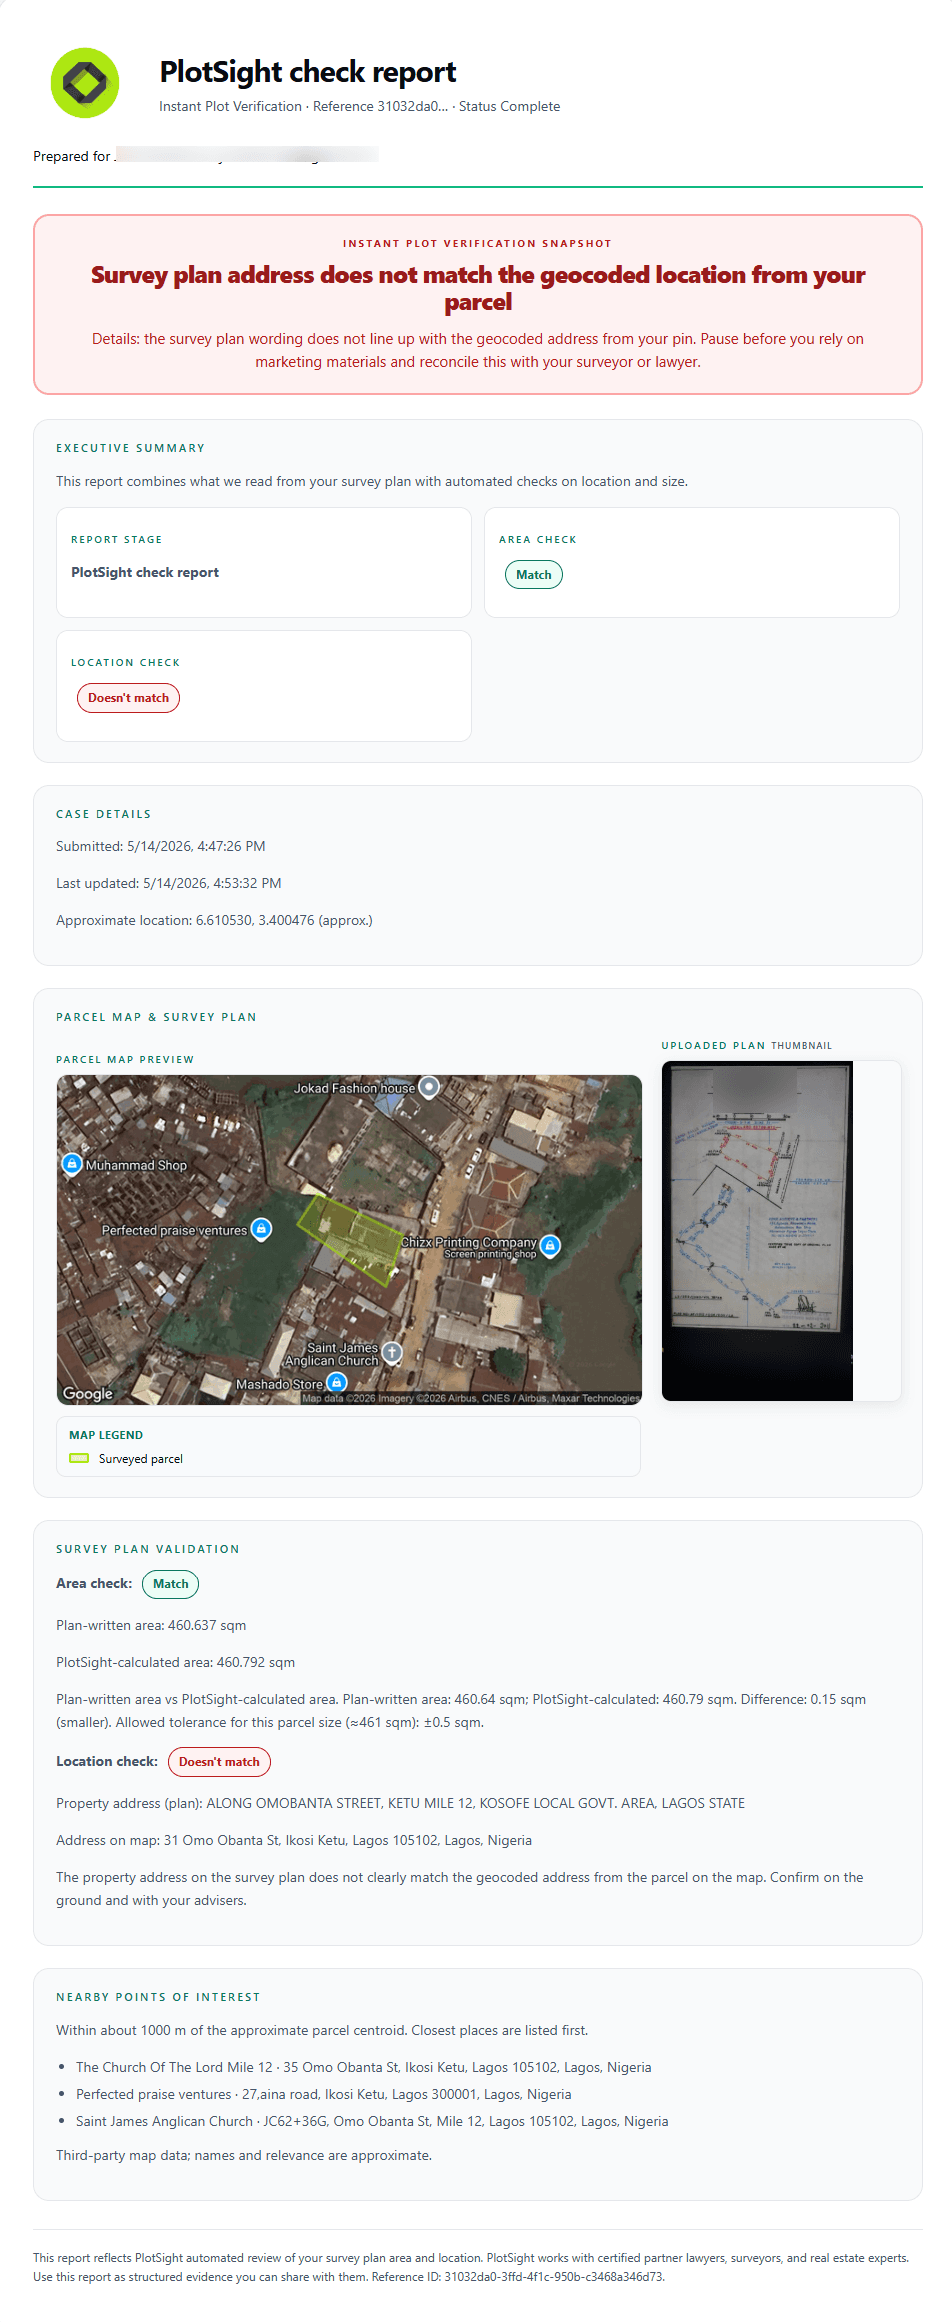Screen dimensions: 952x2322
Task: Click the Parcel Map & Survey Plan heading
Action: (156, 1017)
